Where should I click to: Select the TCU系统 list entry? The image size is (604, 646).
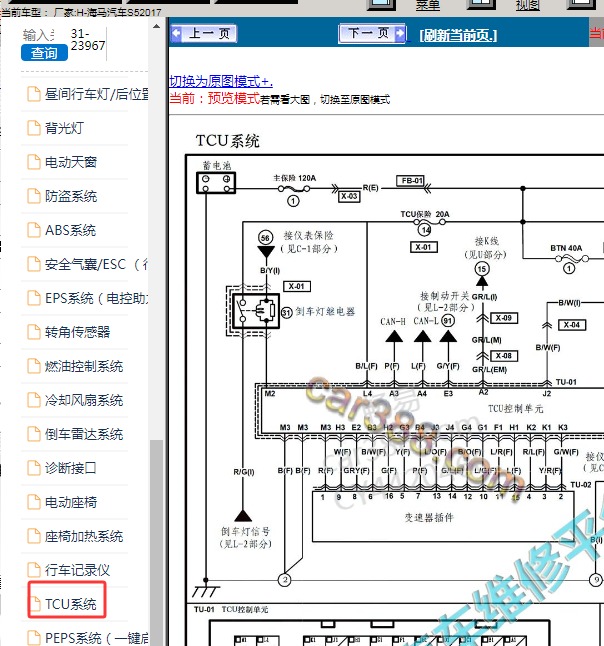tap(70, 604)
